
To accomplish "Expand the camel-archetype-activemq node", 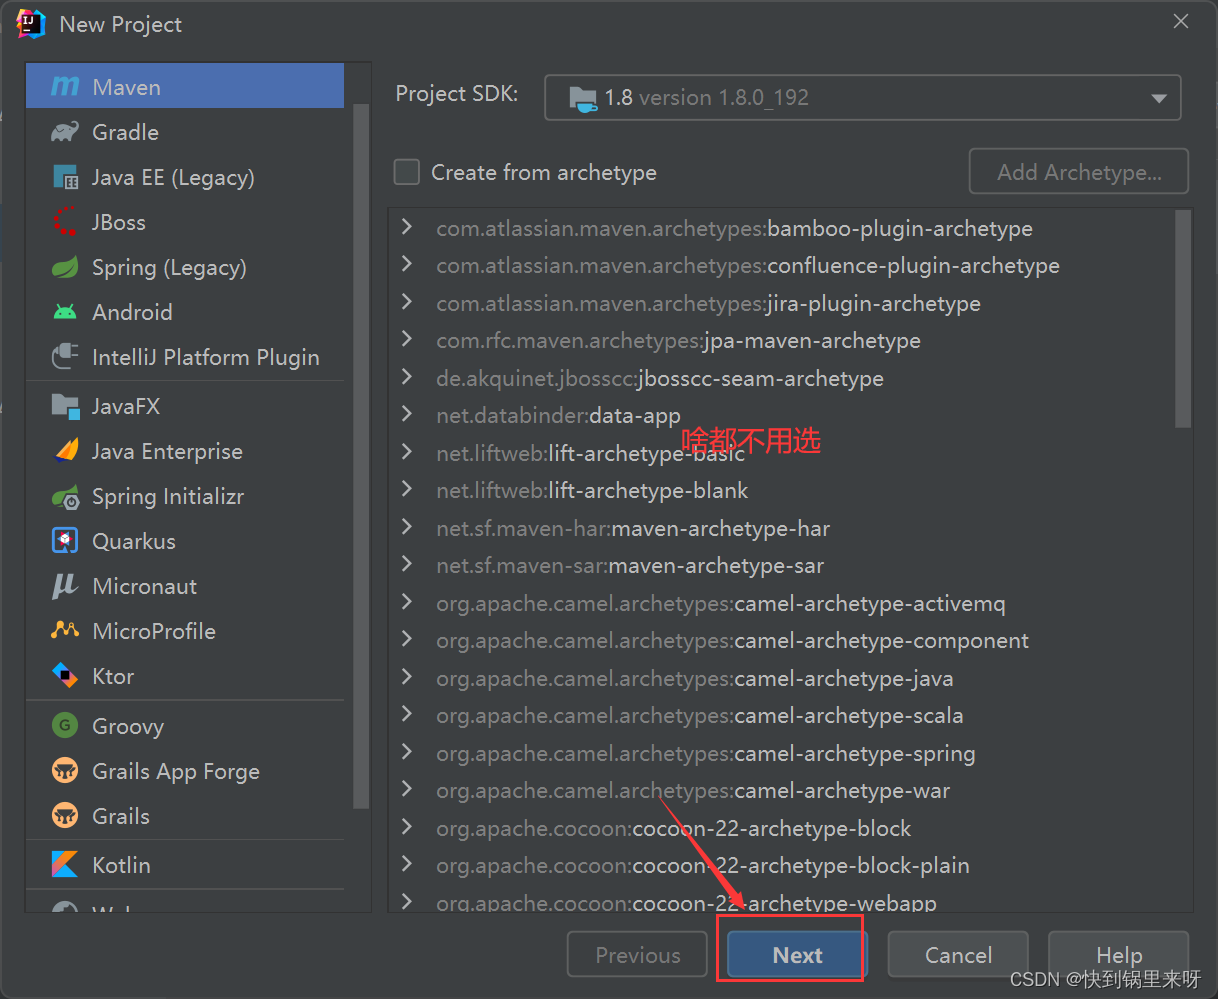I will click(x=407, y=602).
